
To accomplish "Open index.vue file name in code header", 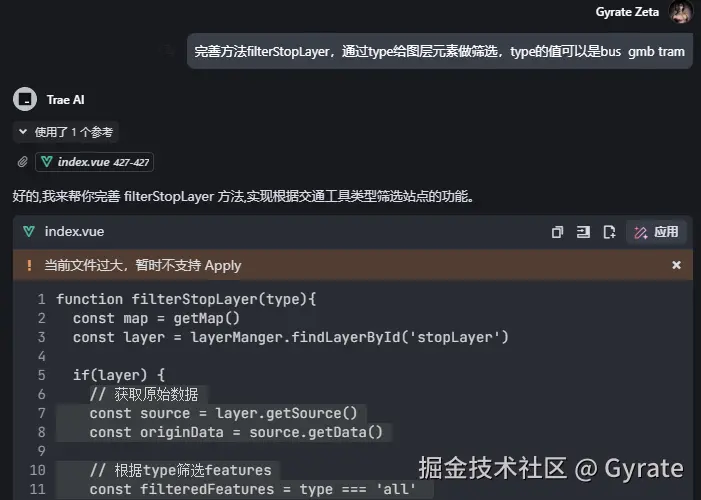I will point(74,231).
